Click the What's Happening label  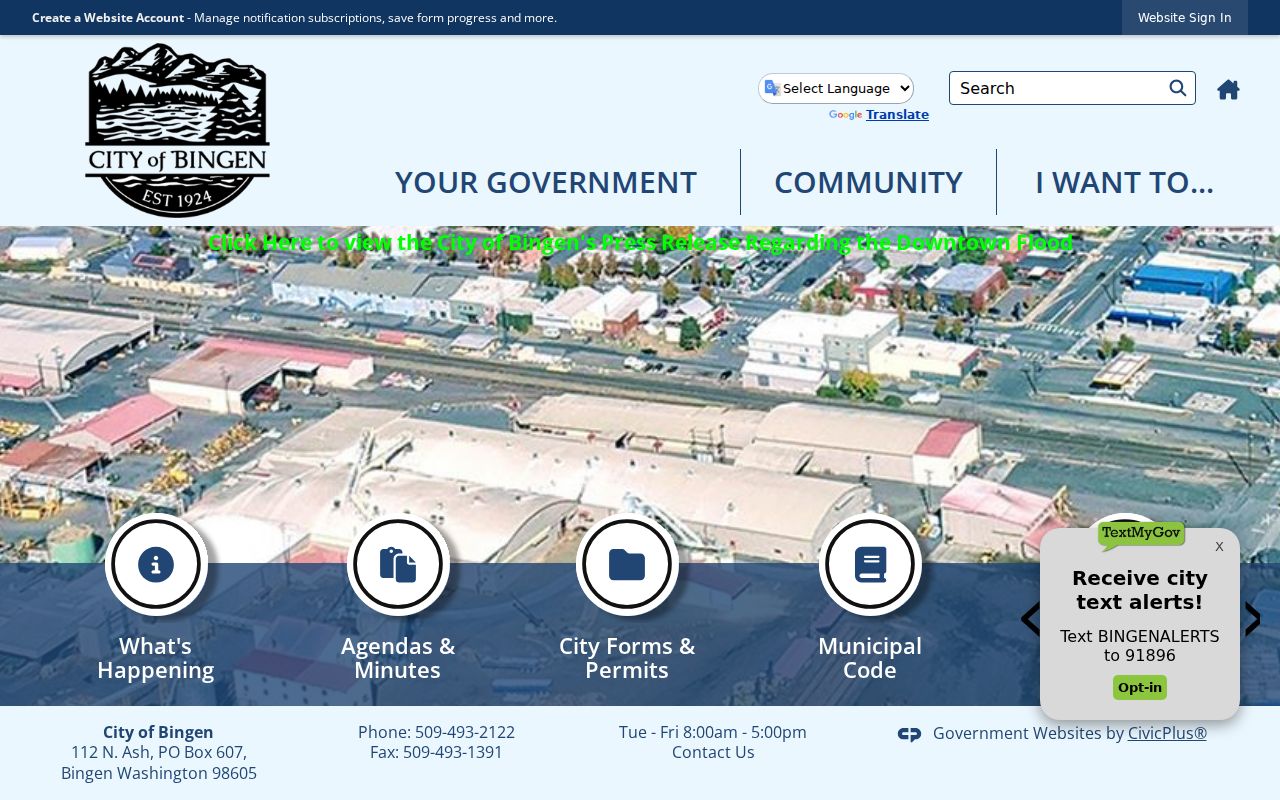coord(156,658)
